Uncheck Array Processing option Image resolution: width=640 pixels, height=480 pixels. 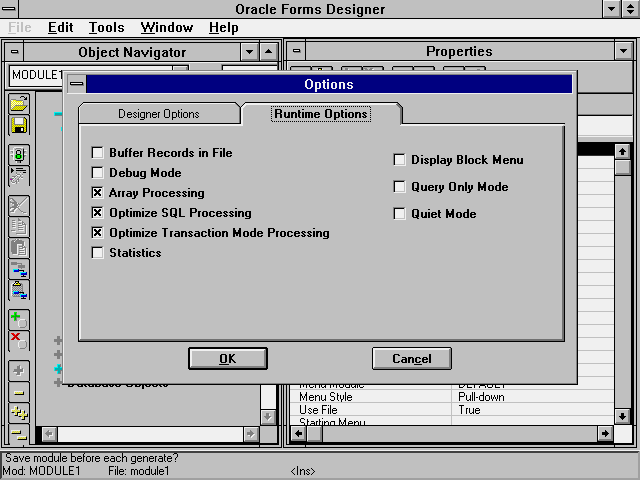(98, 193)
